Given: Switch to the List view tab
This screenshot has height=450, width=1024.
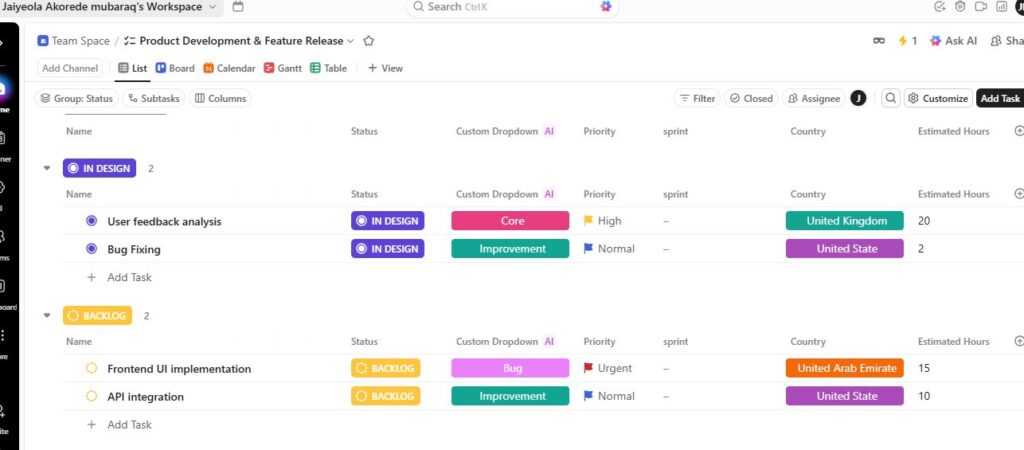Looking at the screenshot, I should [x=133, y=68].
